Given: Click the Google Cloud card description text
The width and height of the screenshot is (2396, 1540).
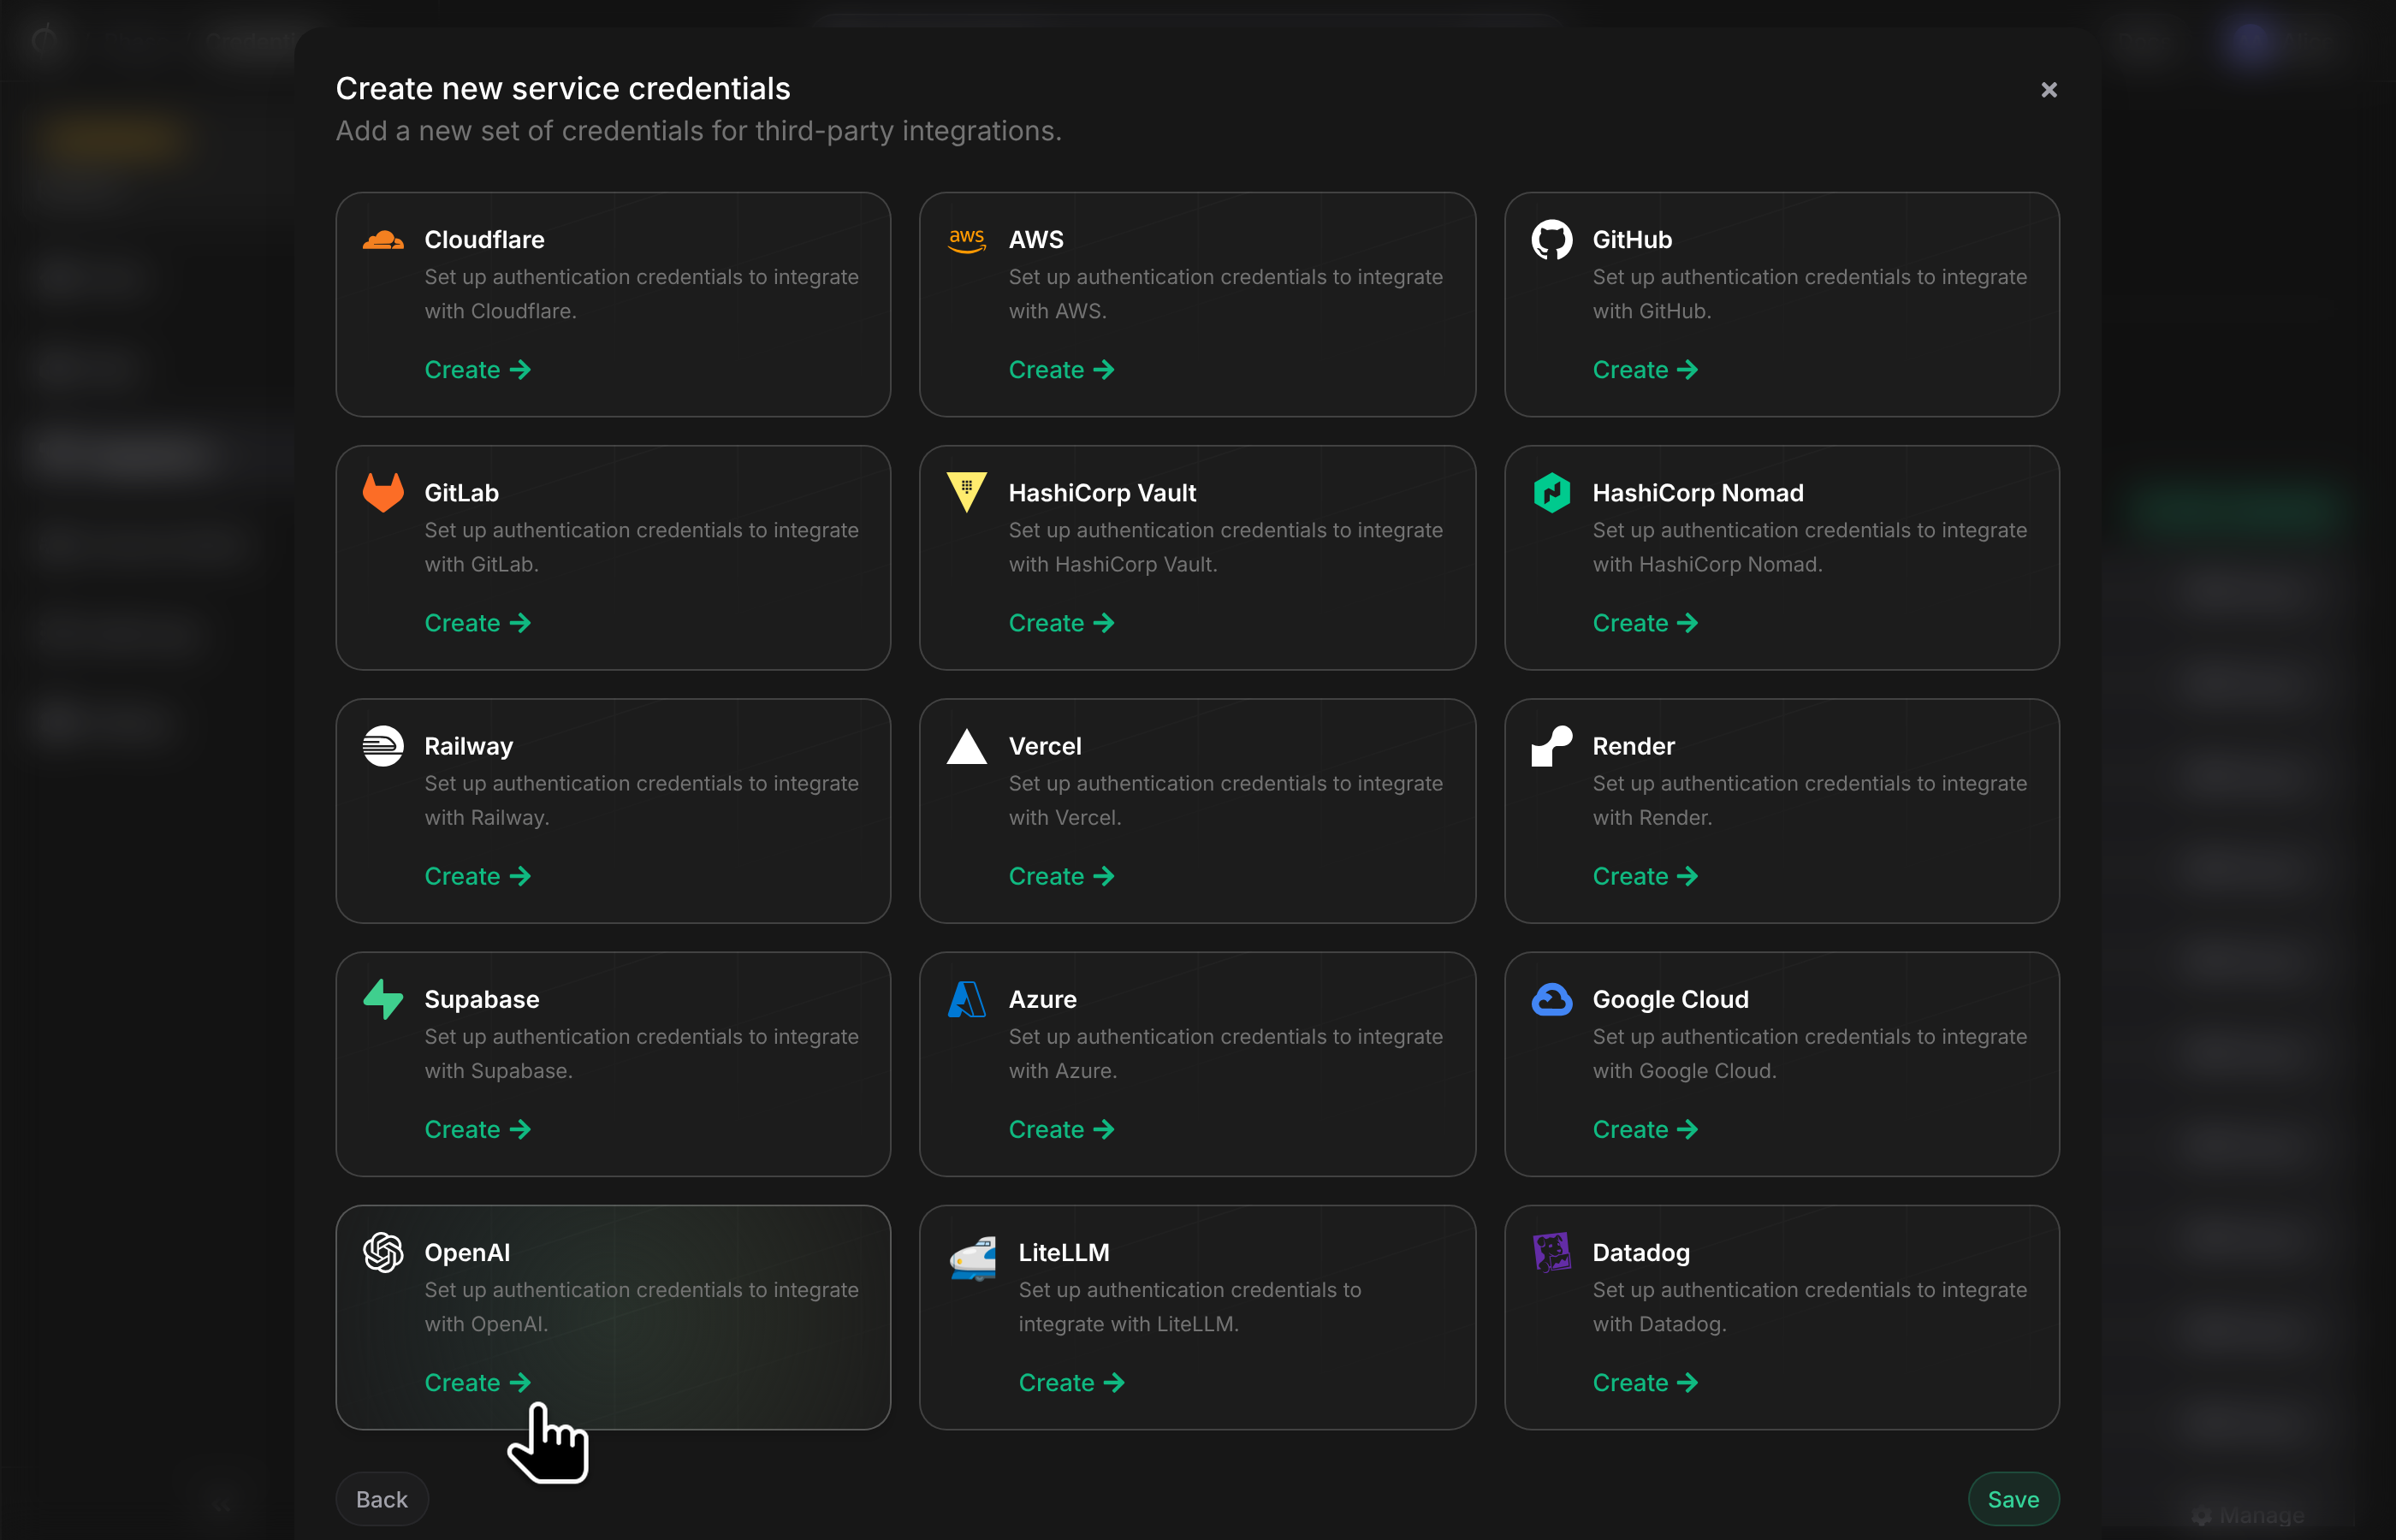Looking at the screenshot, I should [1809, 1054].
